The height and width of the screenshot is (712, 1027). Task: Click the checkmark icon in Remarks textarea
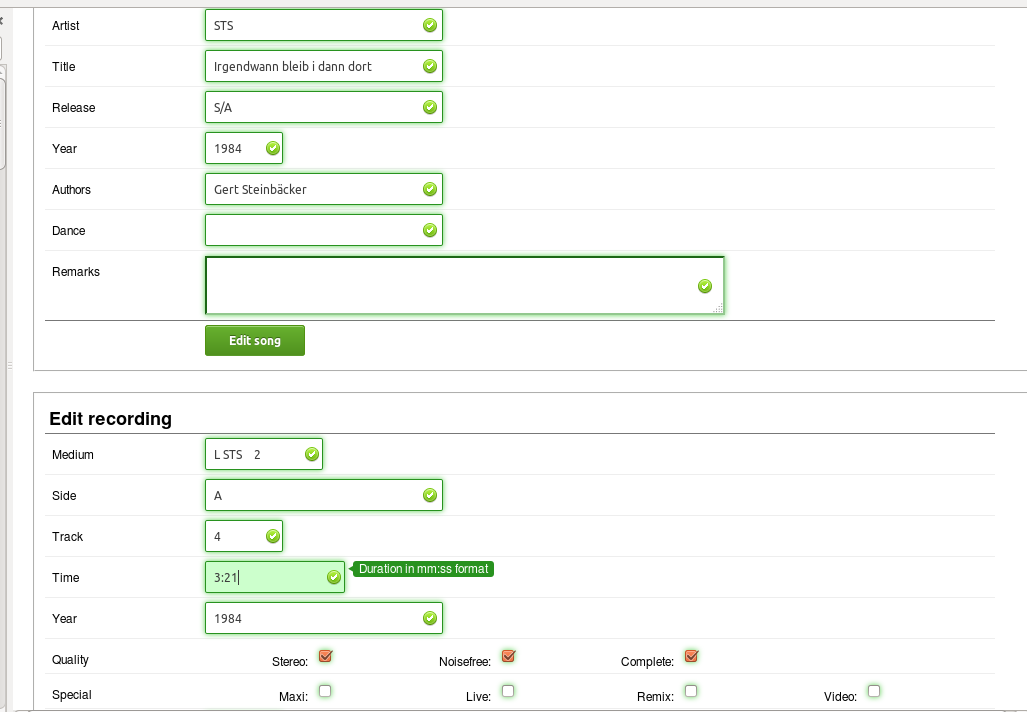(x=705, y=286)
